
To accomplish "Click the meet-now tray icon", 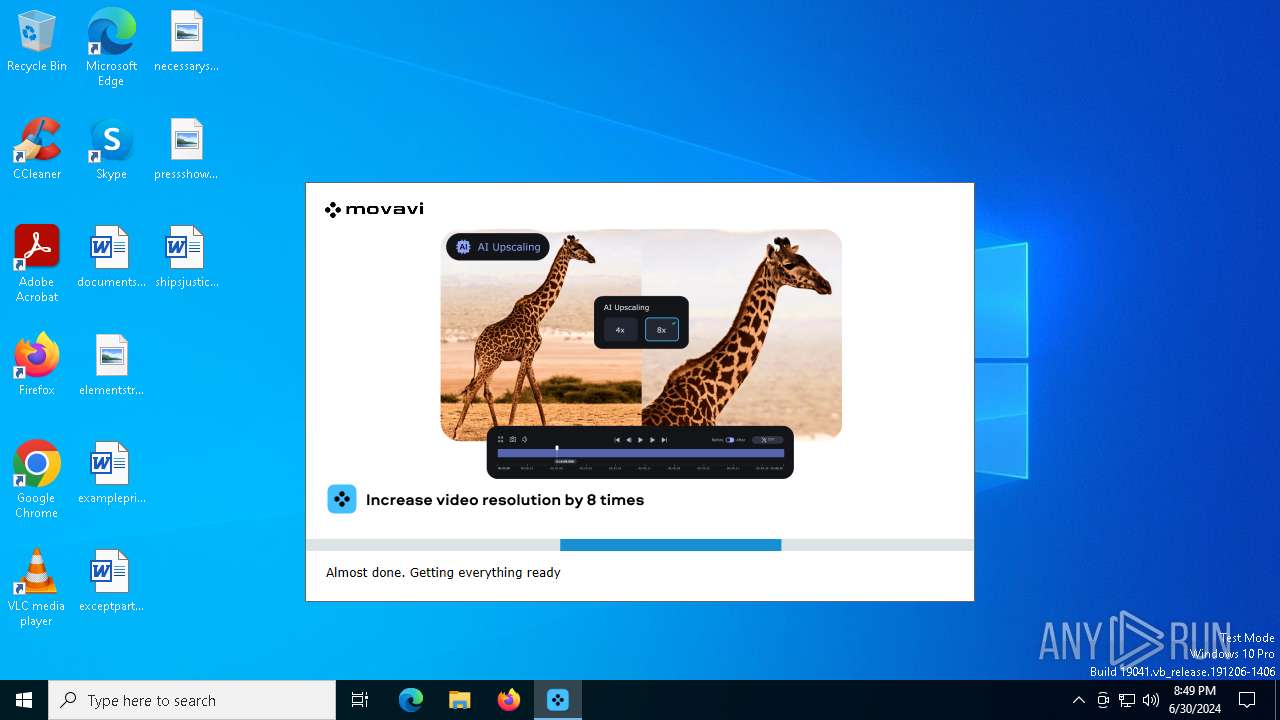I will (x=1103, y=700).
